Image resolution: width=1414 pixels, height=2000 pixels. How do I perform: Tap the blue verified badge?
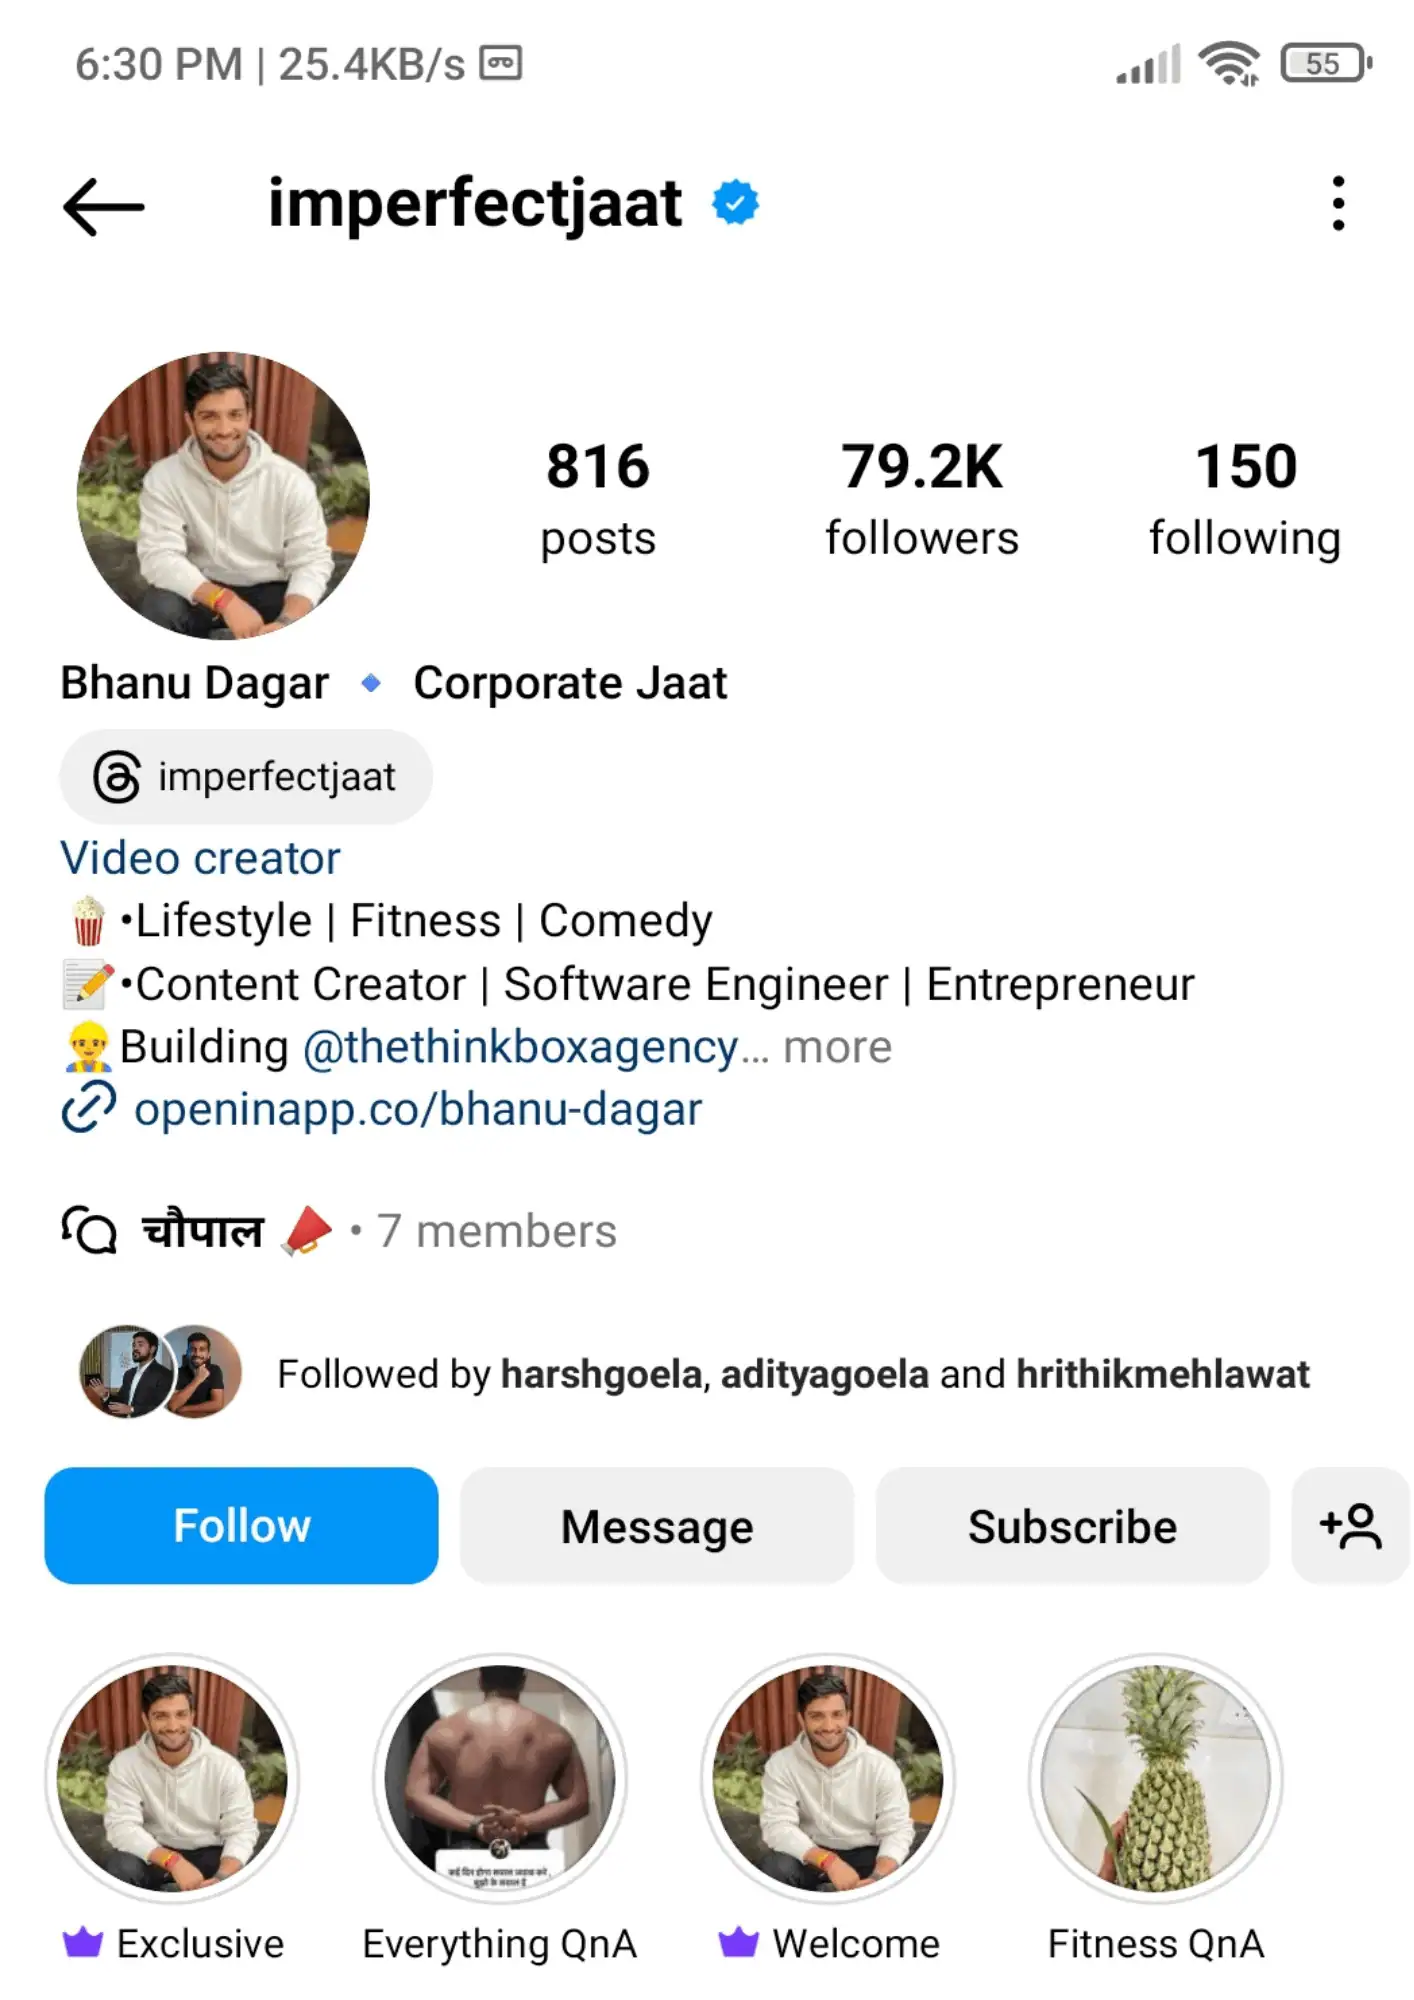[x=735, y=203]
